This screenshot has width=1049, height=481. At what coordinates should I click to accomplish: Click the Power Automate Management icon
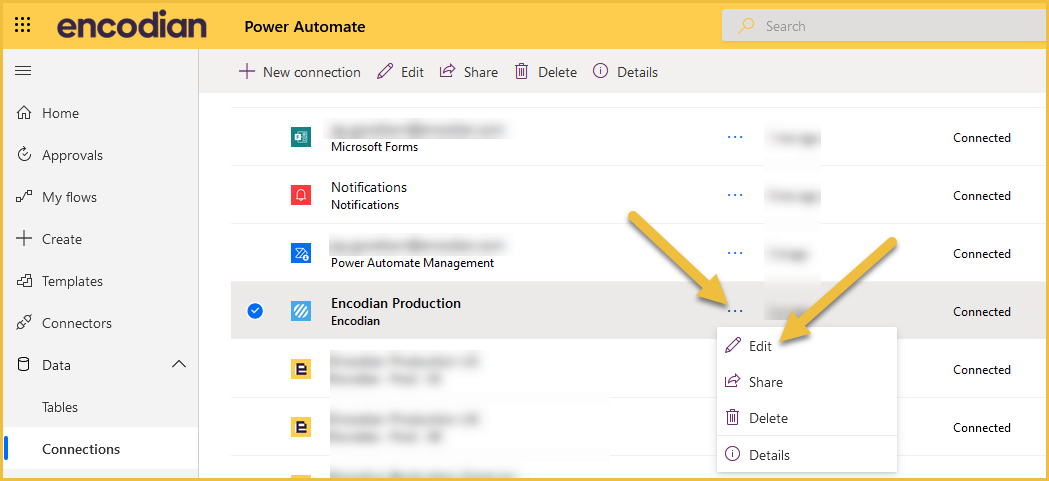click(x=301, y=254)
